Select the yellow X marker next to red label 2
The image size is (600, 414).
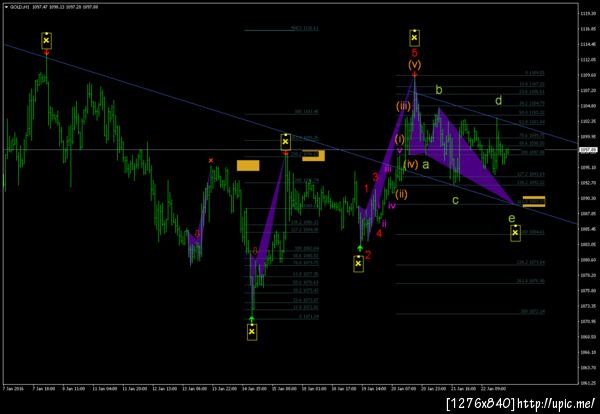tap(358, 264)
